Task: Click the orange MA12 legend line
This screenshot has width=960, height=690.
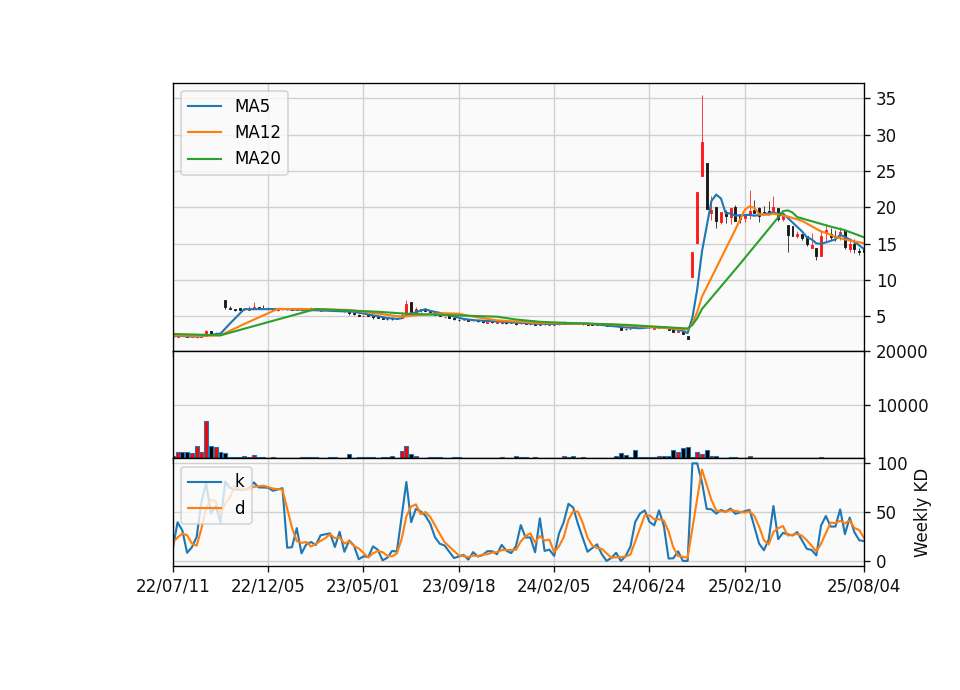Action: (x=204, y=132)
